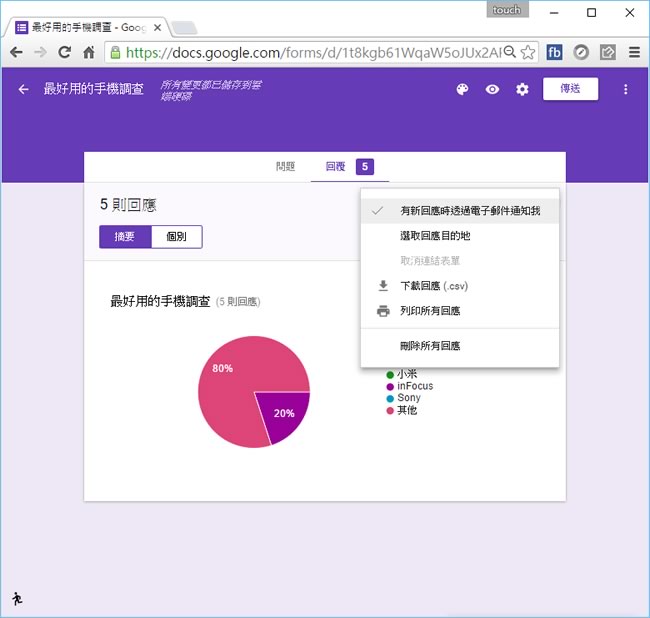Click the fb extension icon
650x618 pixels.
(554, 52)
